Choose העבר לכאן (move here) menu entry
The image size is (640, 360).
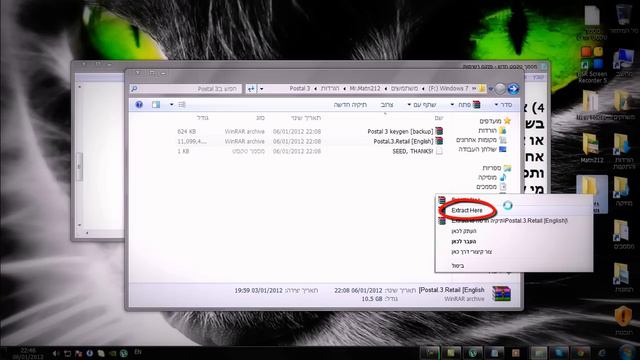464,241
